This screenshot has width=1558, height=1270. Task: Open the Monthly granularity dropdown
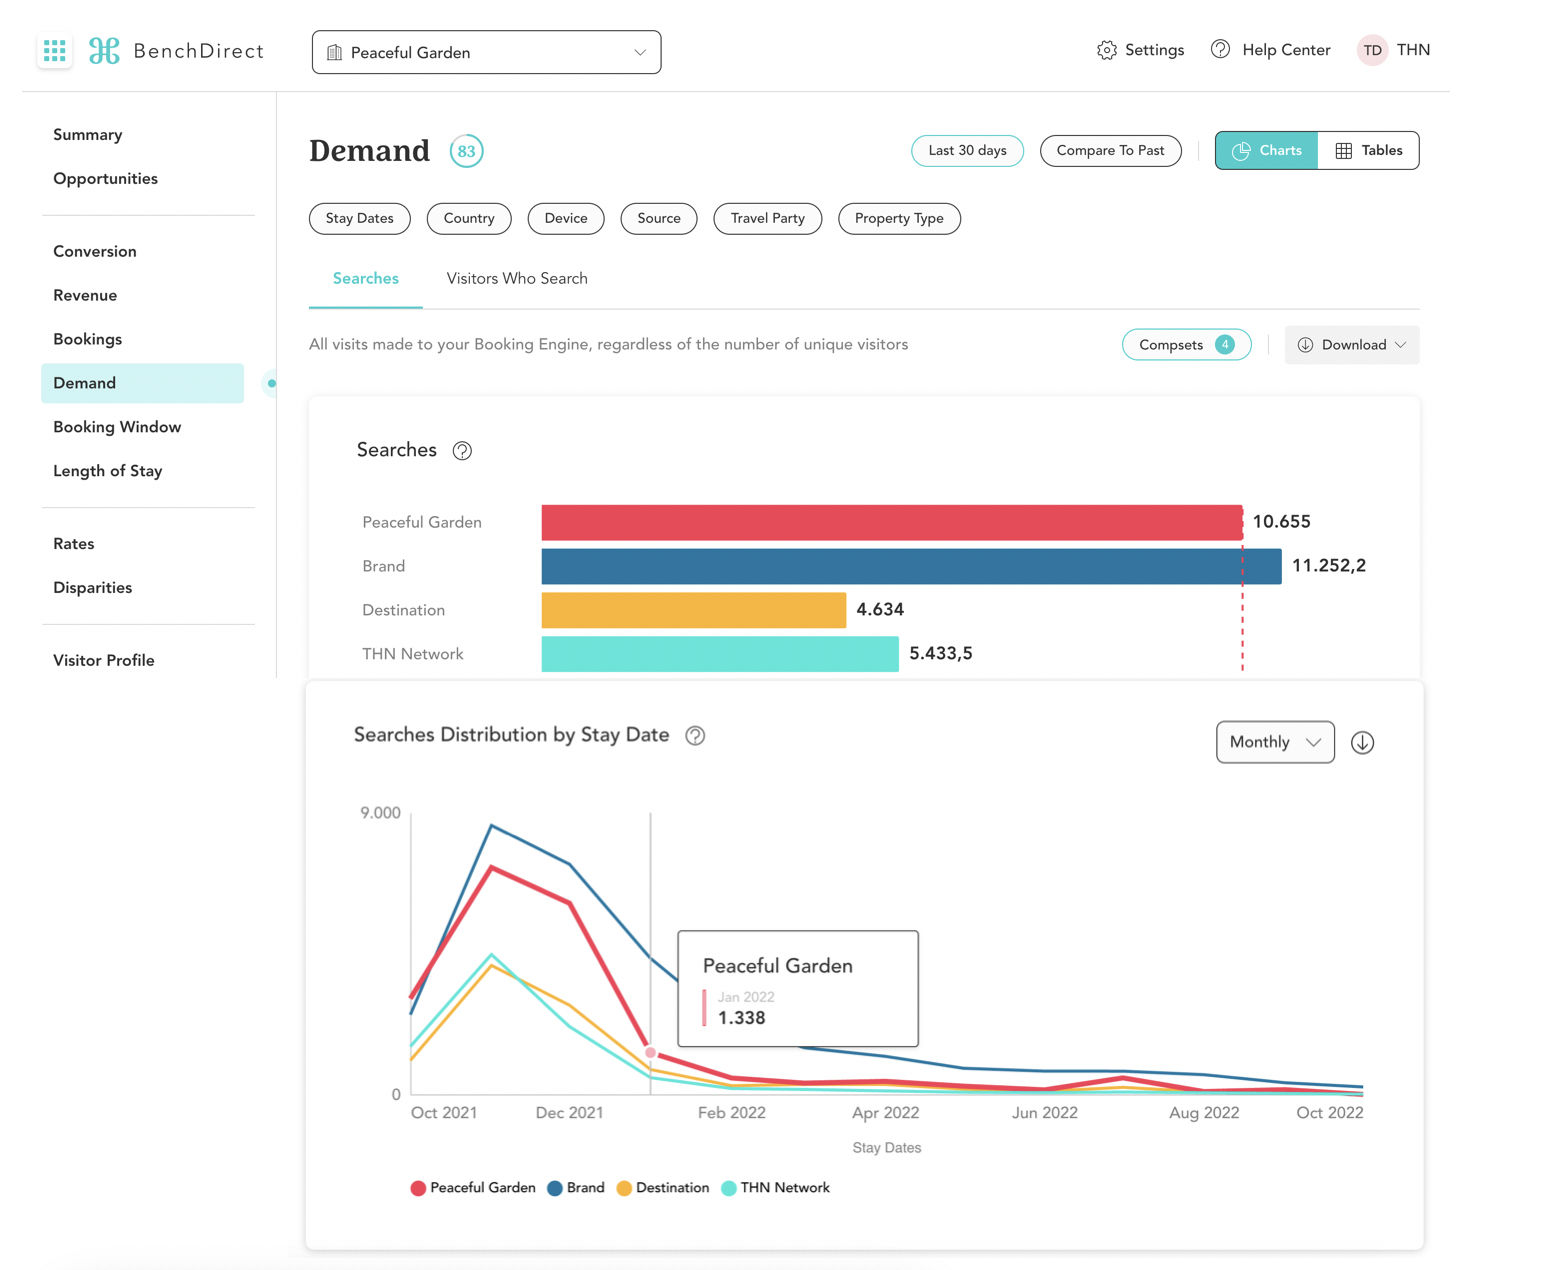[x=1275, y=742]
